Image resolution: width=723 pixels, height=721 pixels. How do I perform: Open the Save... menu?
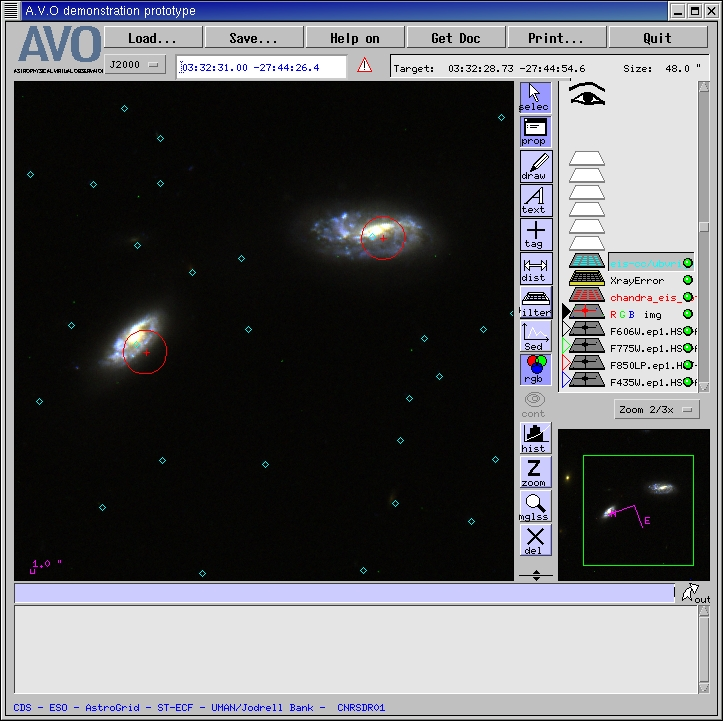[x=253, y=38]
